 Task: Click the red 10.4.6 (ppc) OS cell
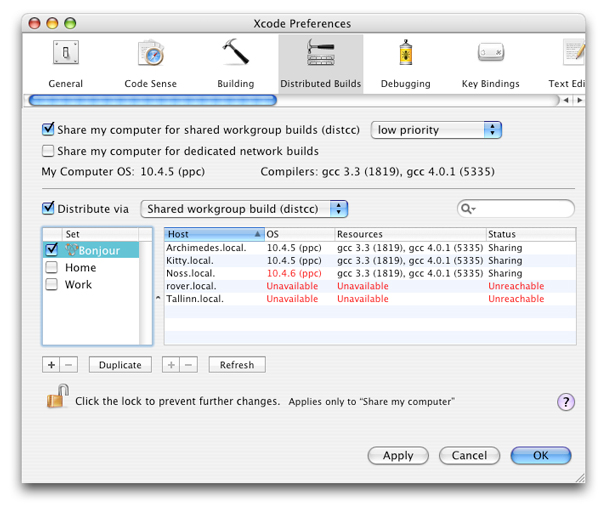coord(294,273)
